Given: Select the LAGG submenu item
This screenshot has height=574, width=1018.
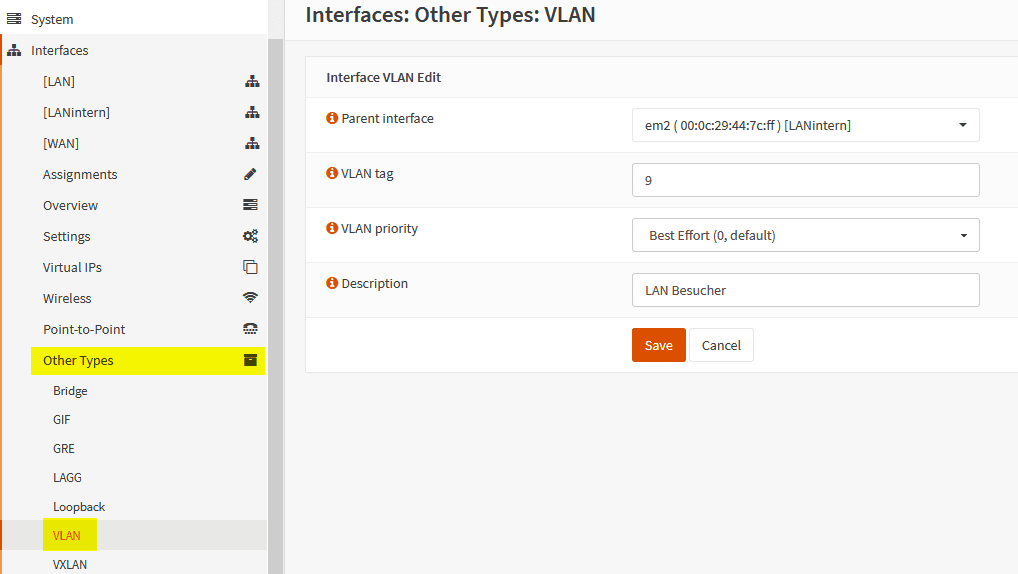Looking at the screenshot, I should pyautogui.click(x=67, y=477).
